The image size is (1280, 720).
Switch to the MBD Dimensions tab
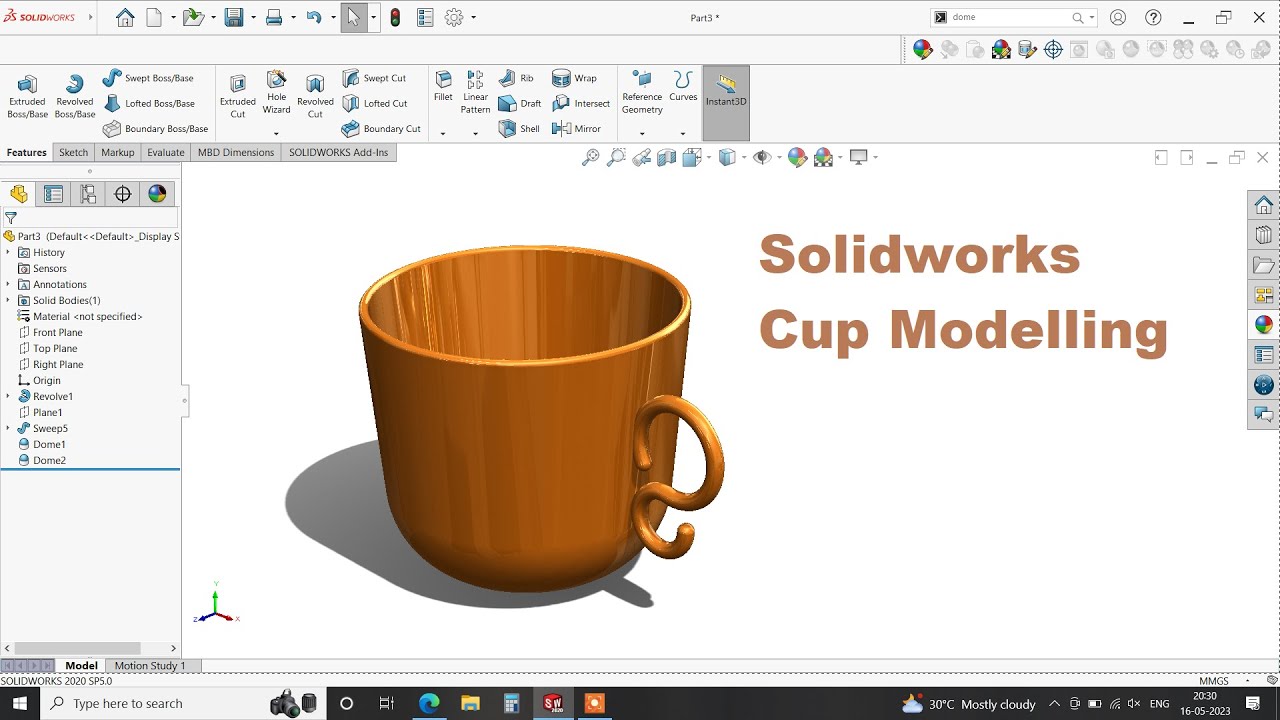pyautogui.click(x=236, y=153)
